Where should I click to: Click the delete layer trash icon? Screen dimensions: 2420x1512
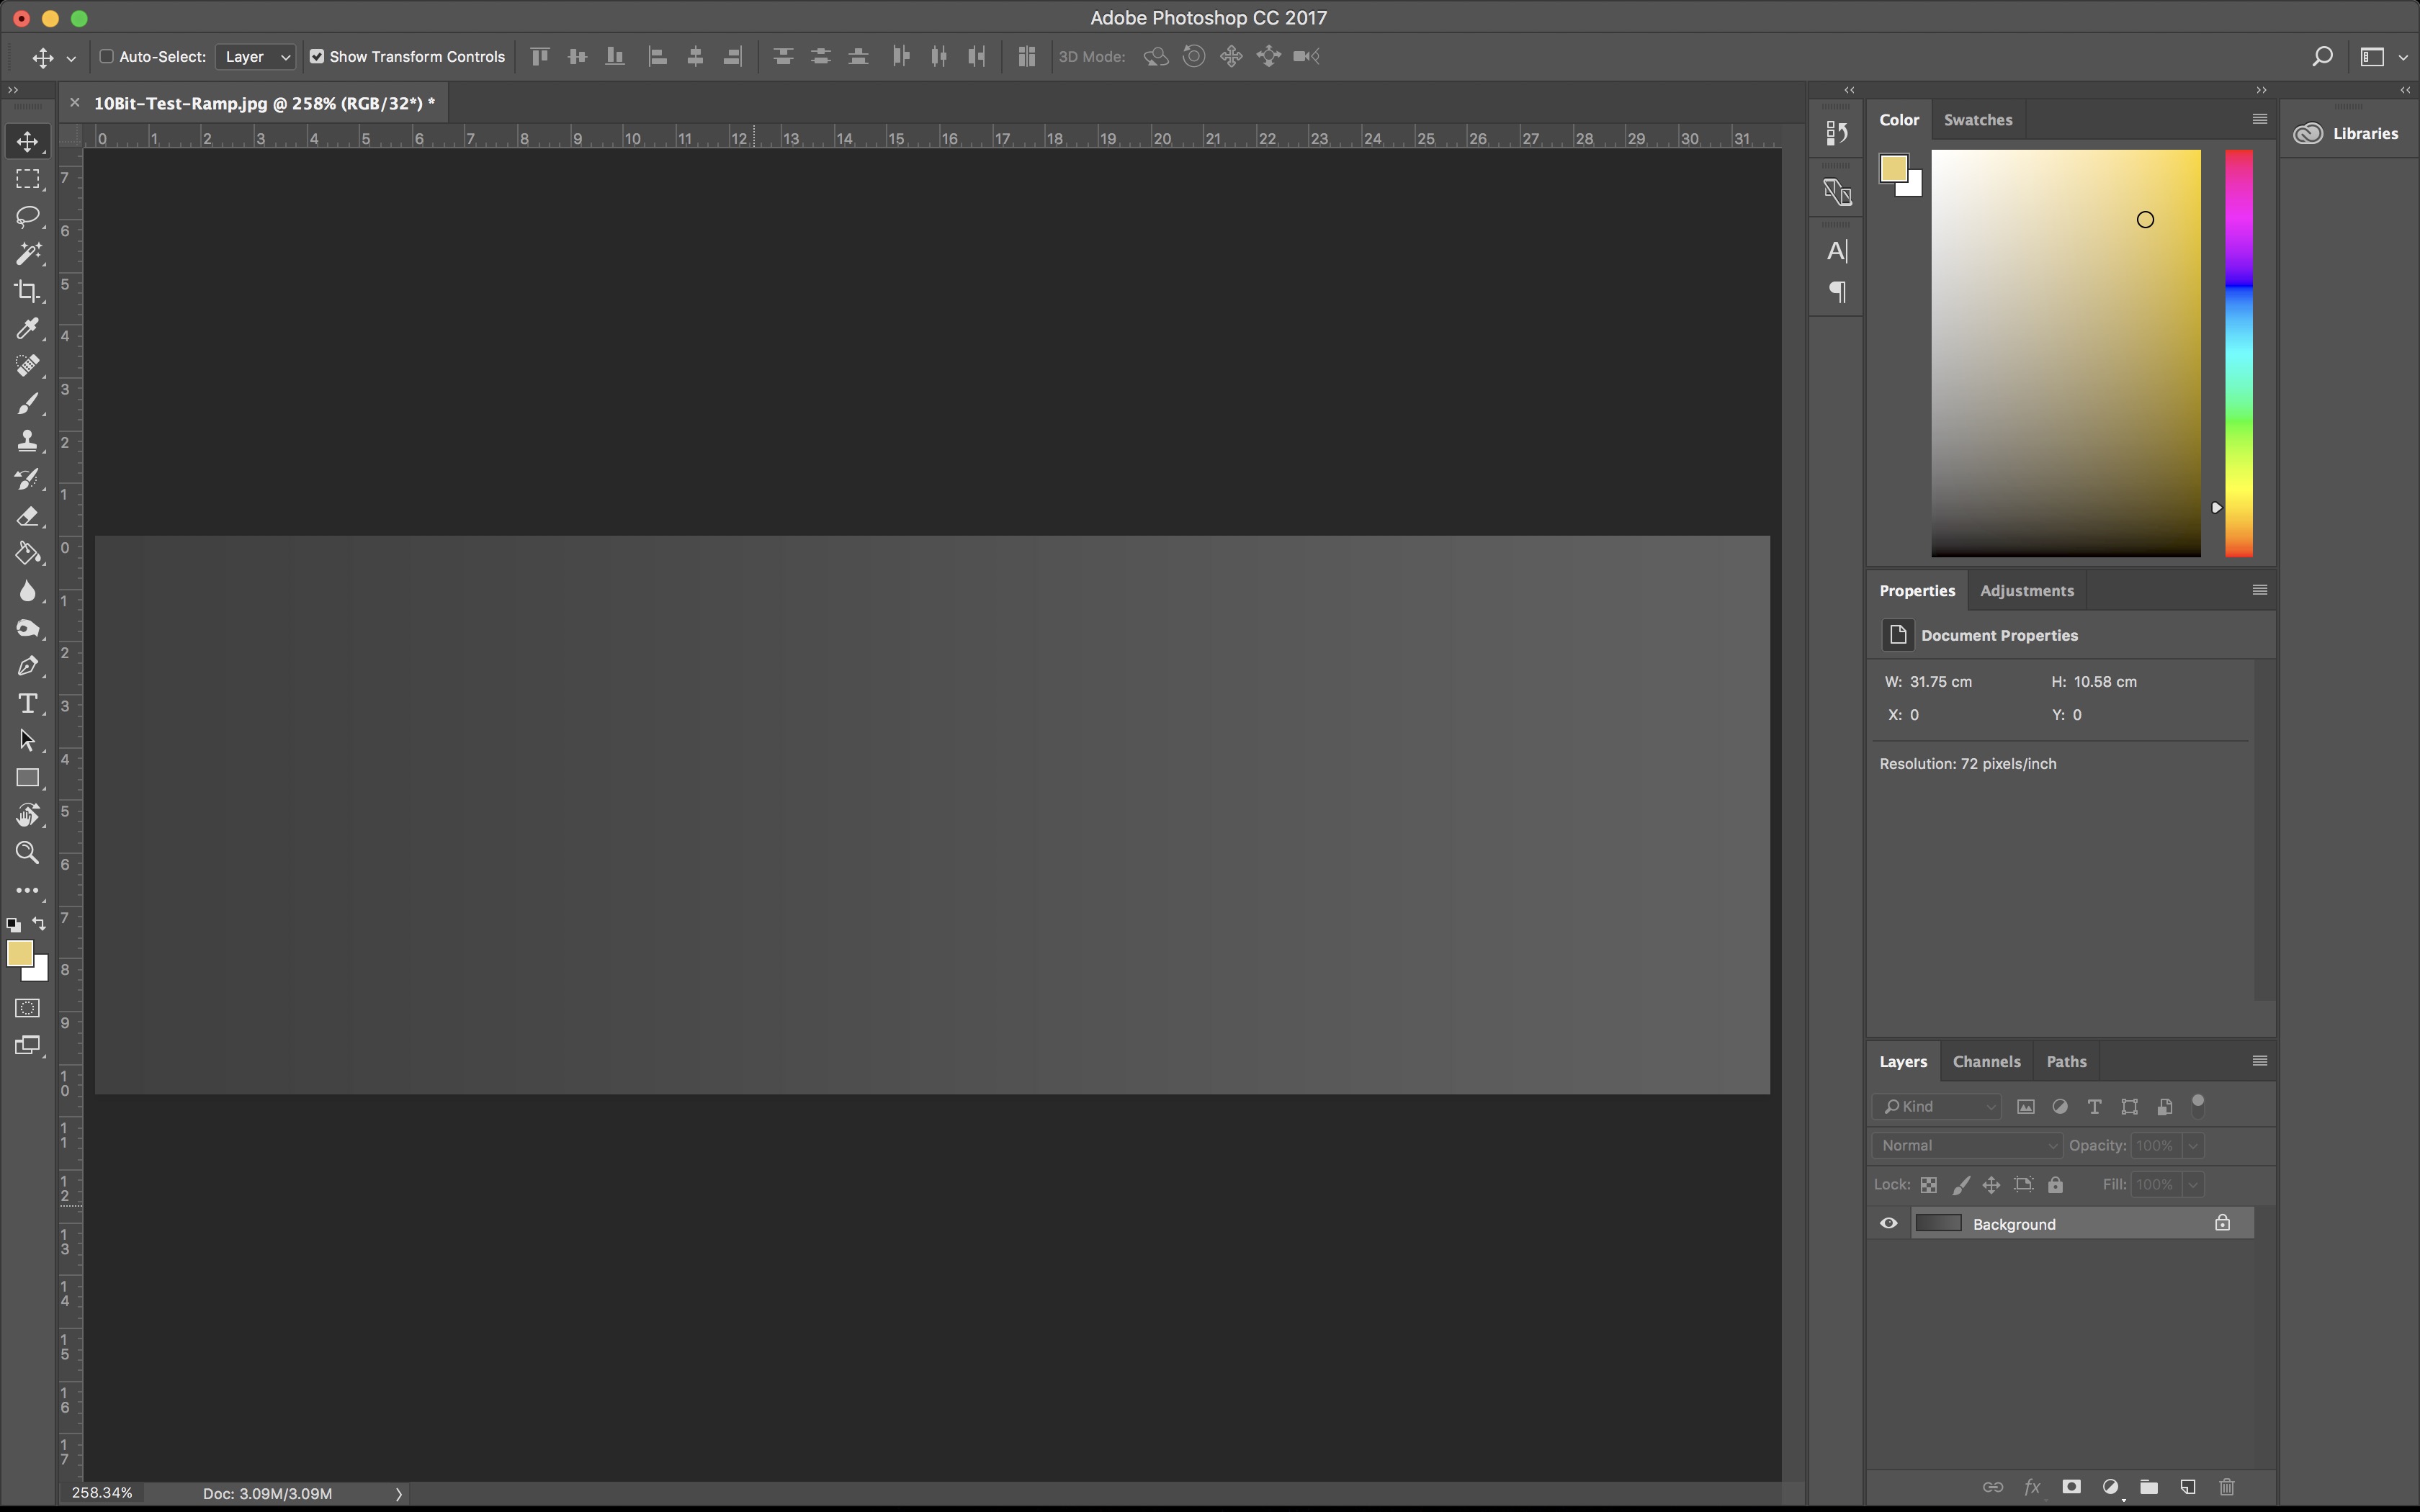[x=2226, y=1487]
